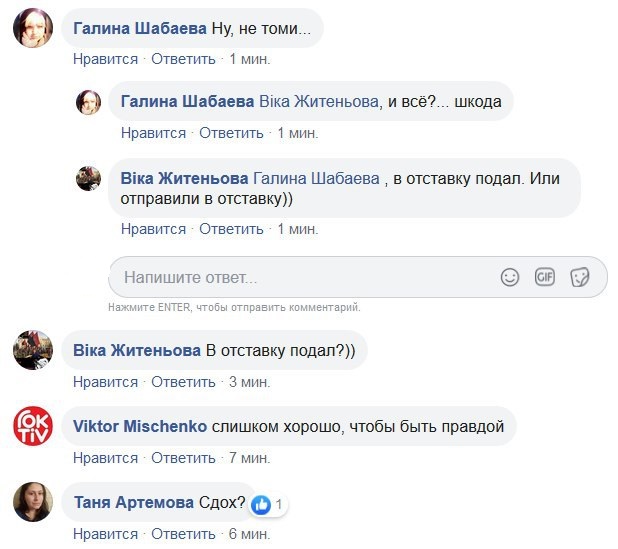Screen dimensions: 618x549
Task: Open the sticker picker icon
Action: 579,277
